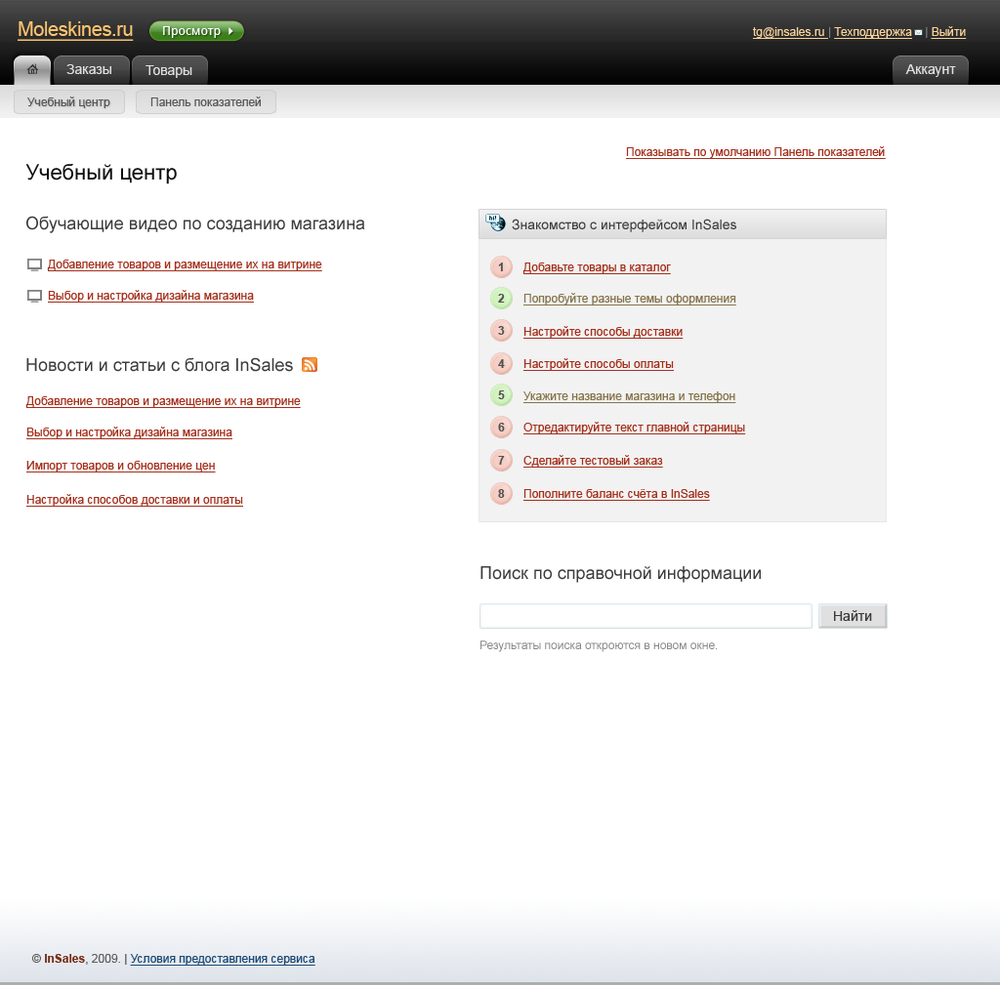Click envelope icon next to Техподдержка
Screen dimensions: 1000x985
point(918,33)
